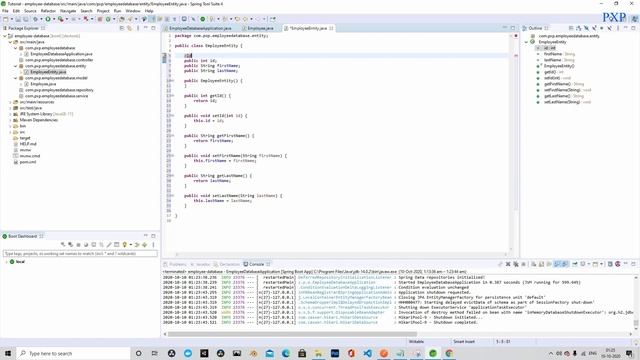640x360 pixels.
Task: Select Employee.java in Package Explorer
Action: coord(43,84)
